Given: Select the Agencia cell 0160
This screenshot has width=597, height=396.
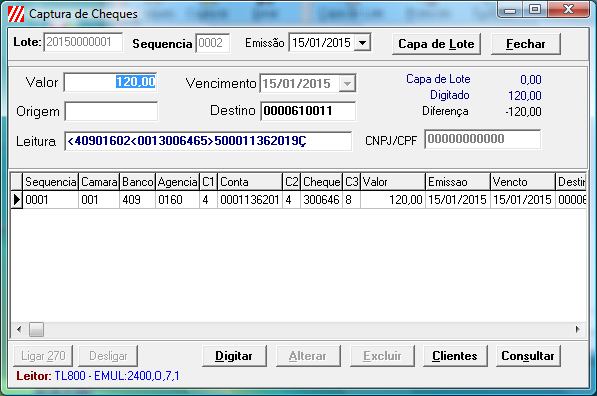Looking at the screenshot, I should (177, 200).
